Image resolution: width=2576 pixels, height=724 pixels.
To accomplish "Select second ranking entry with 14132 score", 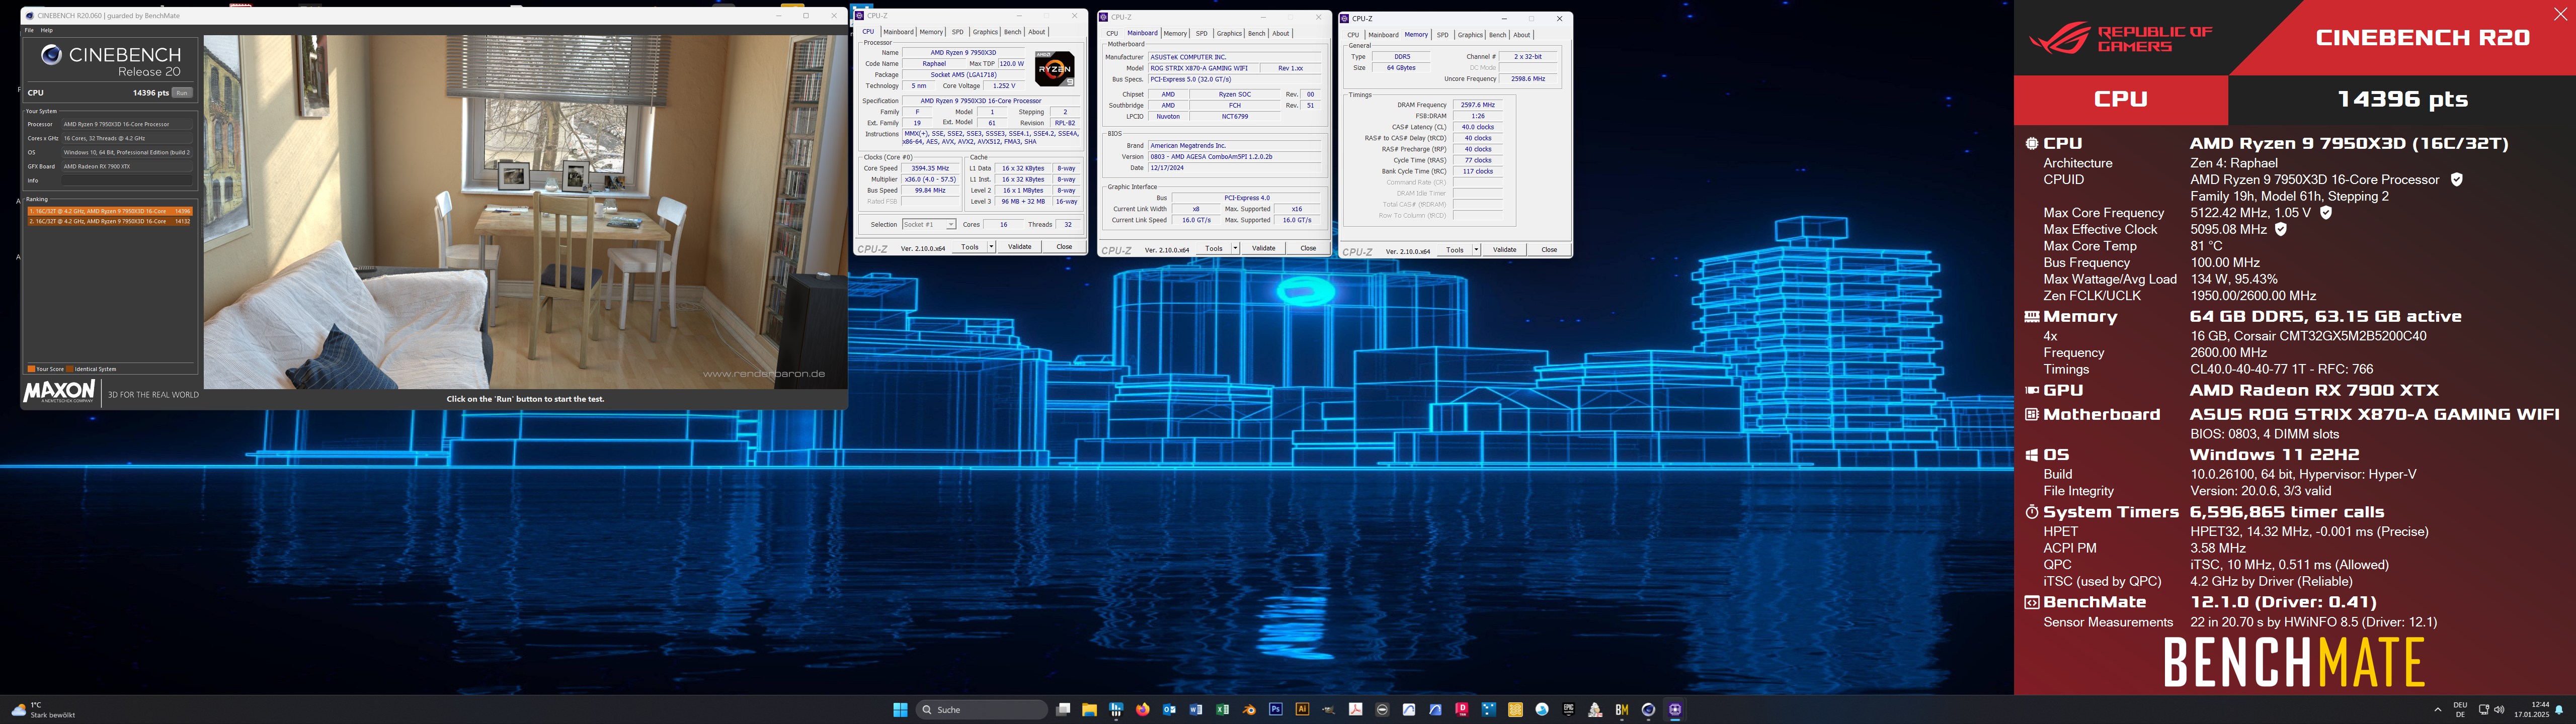I will point(110,221).
